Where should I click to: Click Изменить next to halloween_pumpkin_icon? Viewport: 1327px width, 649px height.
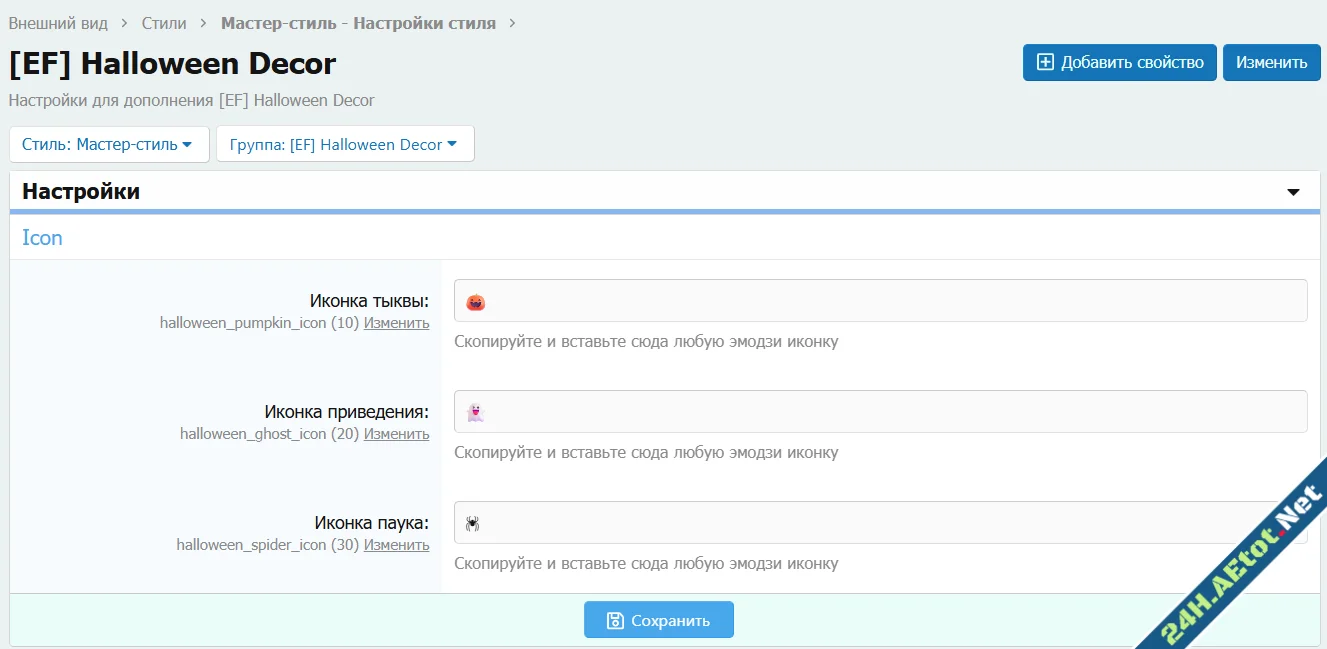tap(396, 323)
